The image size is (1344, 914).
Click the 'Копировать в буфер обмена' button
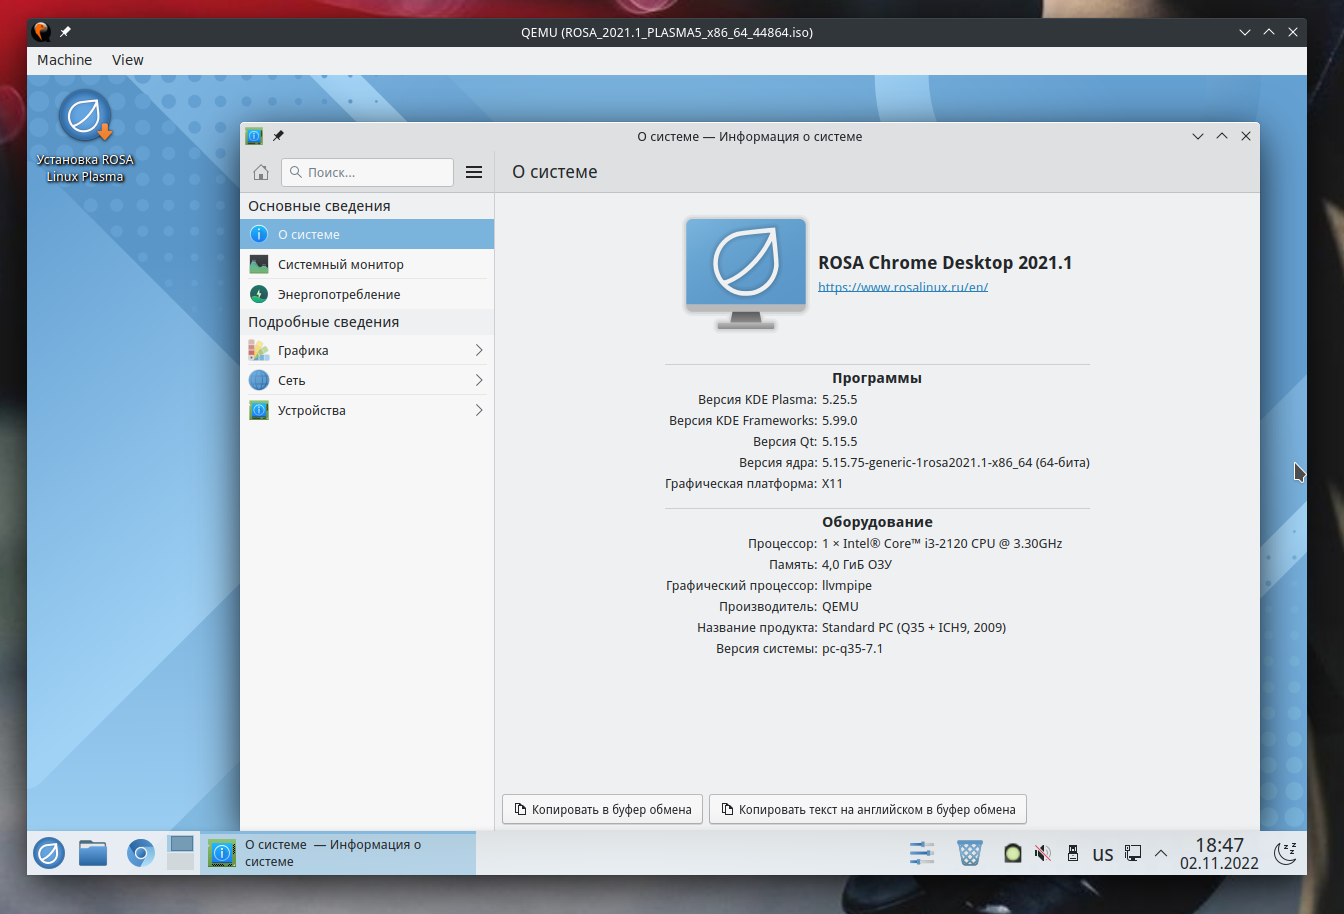click(x=603, y=809)
